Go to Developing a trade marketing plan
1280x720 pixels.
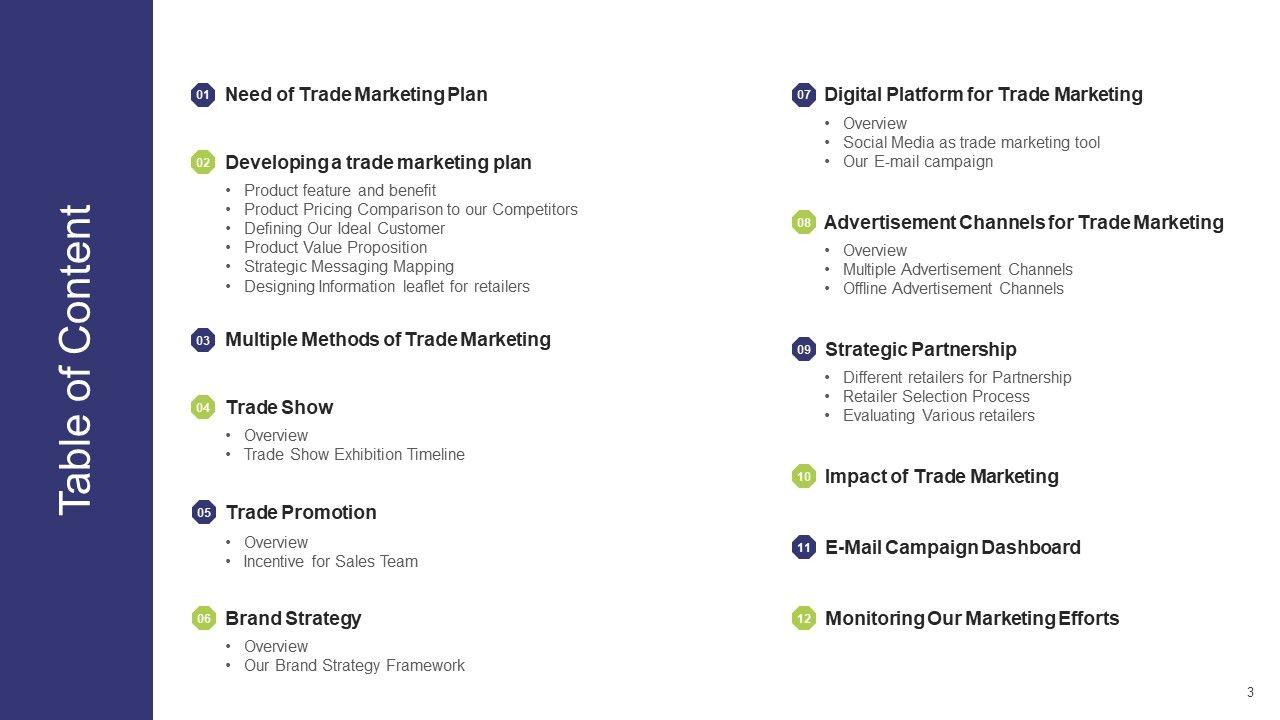(x=378, y=162)
